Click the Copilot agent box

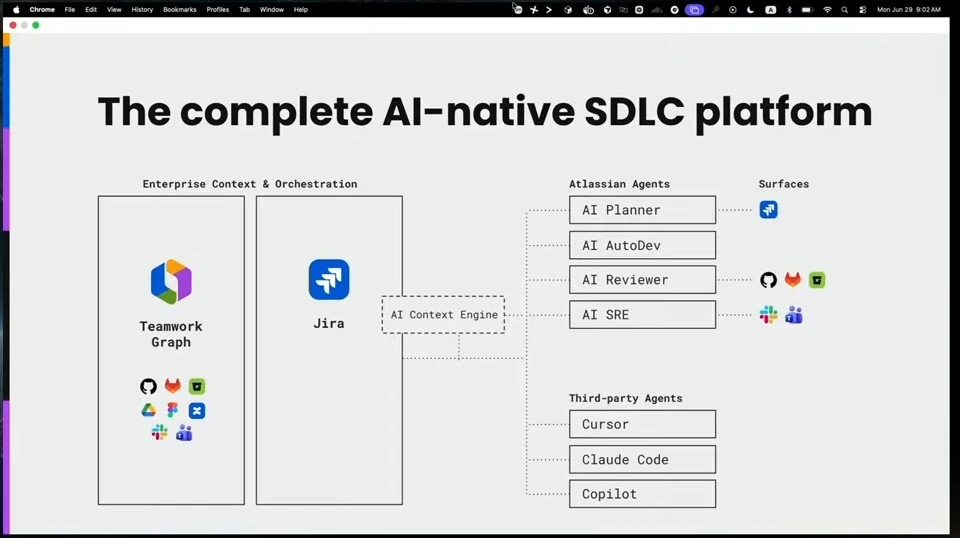[x=642, y=494]
